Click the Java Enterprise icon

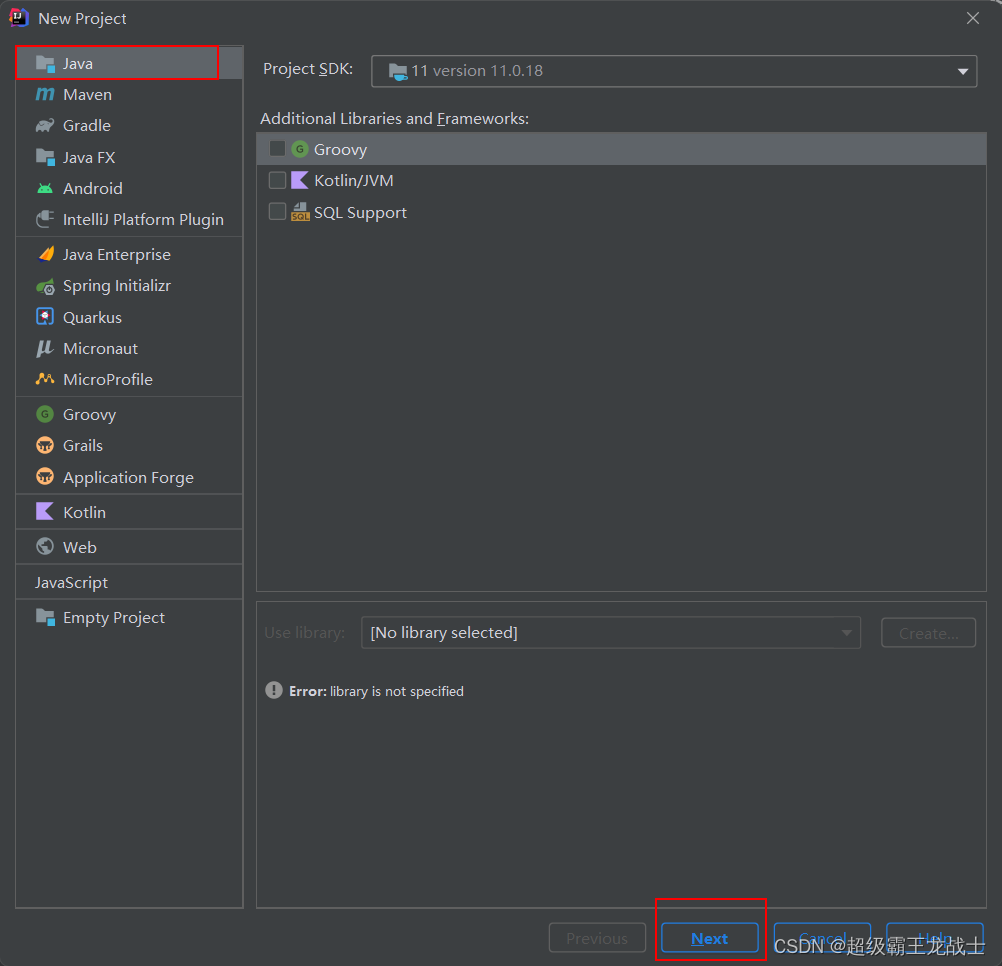click(46, 254)
